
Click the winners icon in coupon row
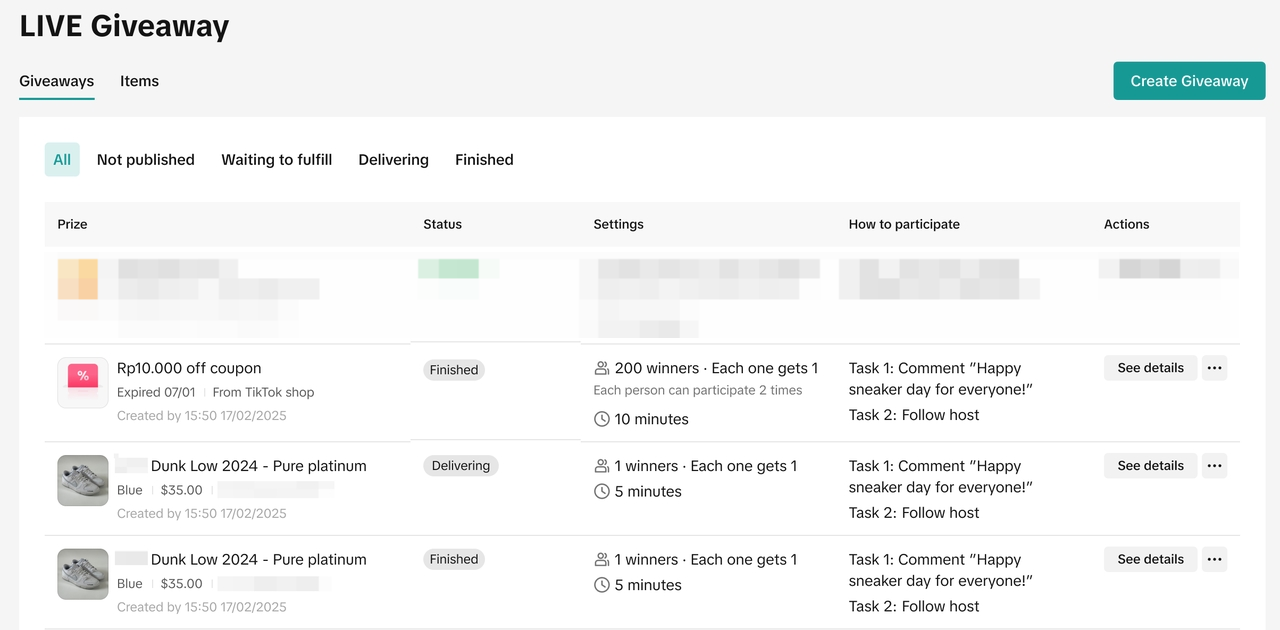(x=602, y=368)
